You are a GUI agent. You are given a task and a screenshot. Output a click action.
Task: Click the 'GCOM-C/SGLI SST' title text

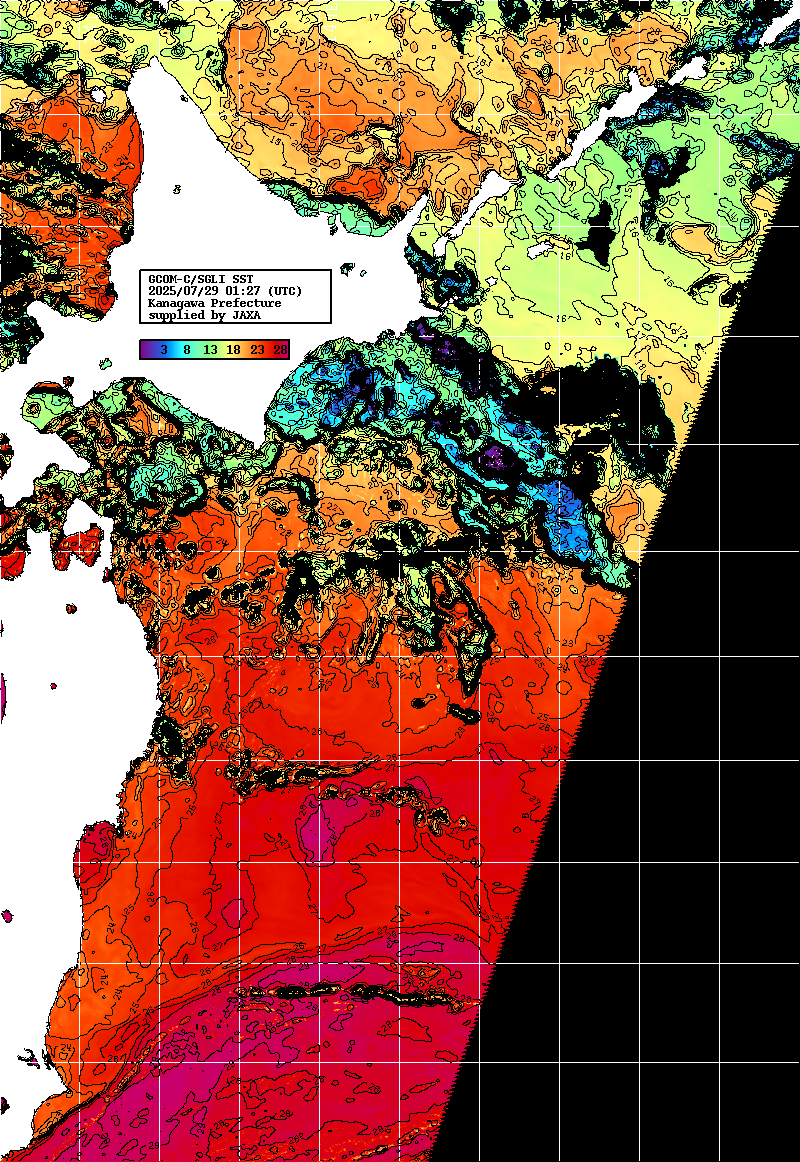201,279
